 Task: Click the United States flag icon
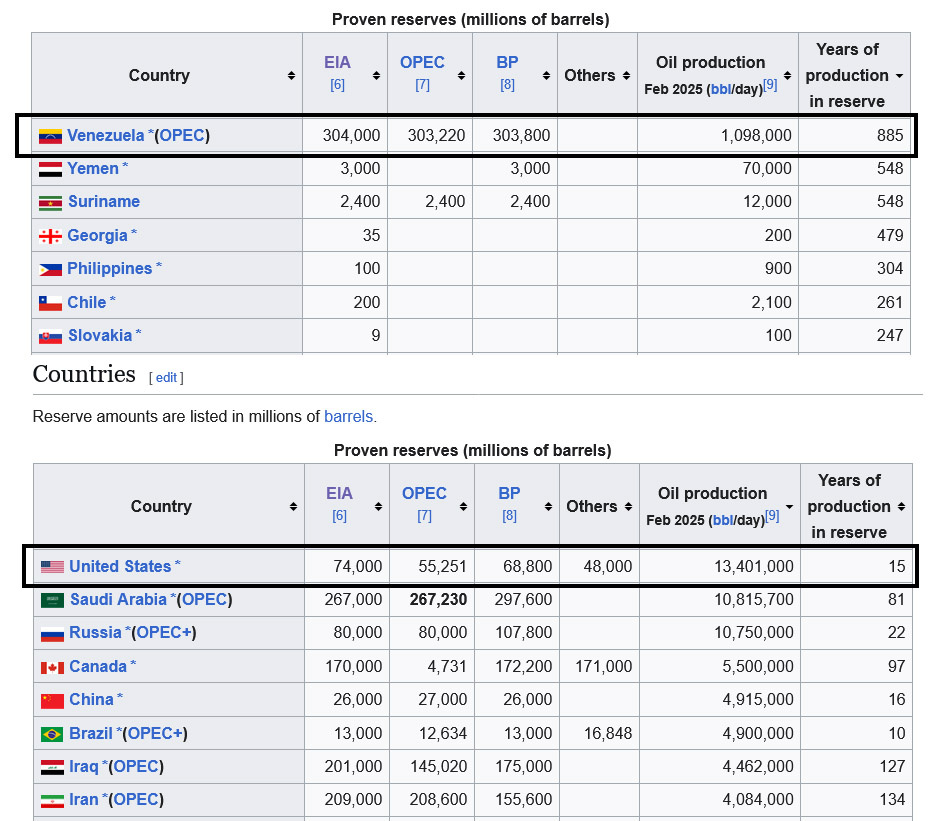point(52,567)
